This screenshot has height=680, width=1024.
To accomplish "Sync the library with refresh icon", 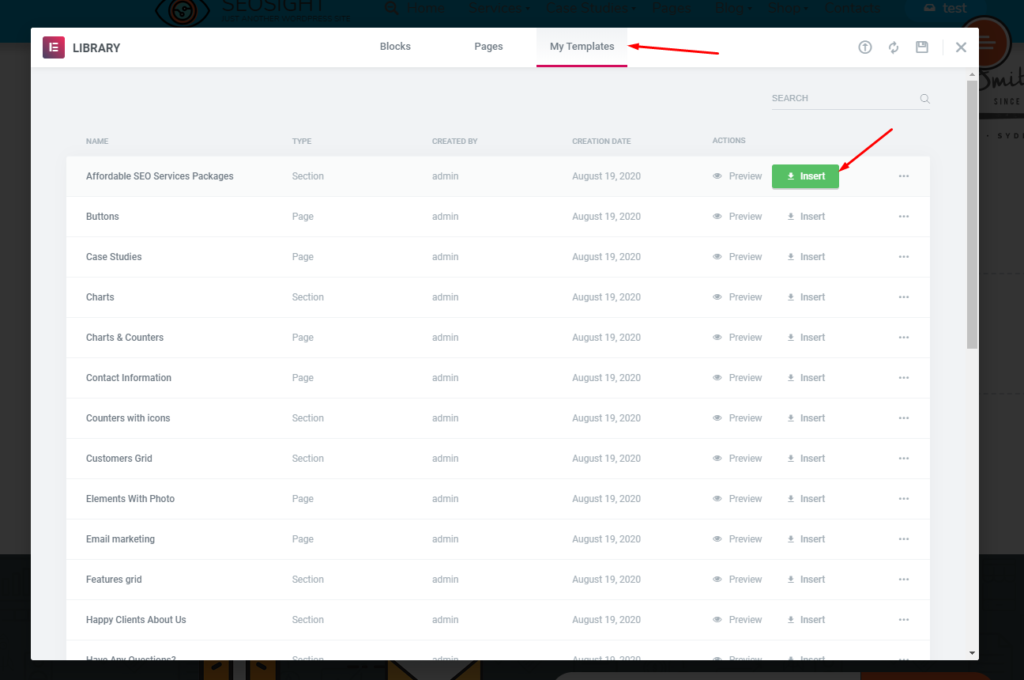I will click(x=893, y=47).
